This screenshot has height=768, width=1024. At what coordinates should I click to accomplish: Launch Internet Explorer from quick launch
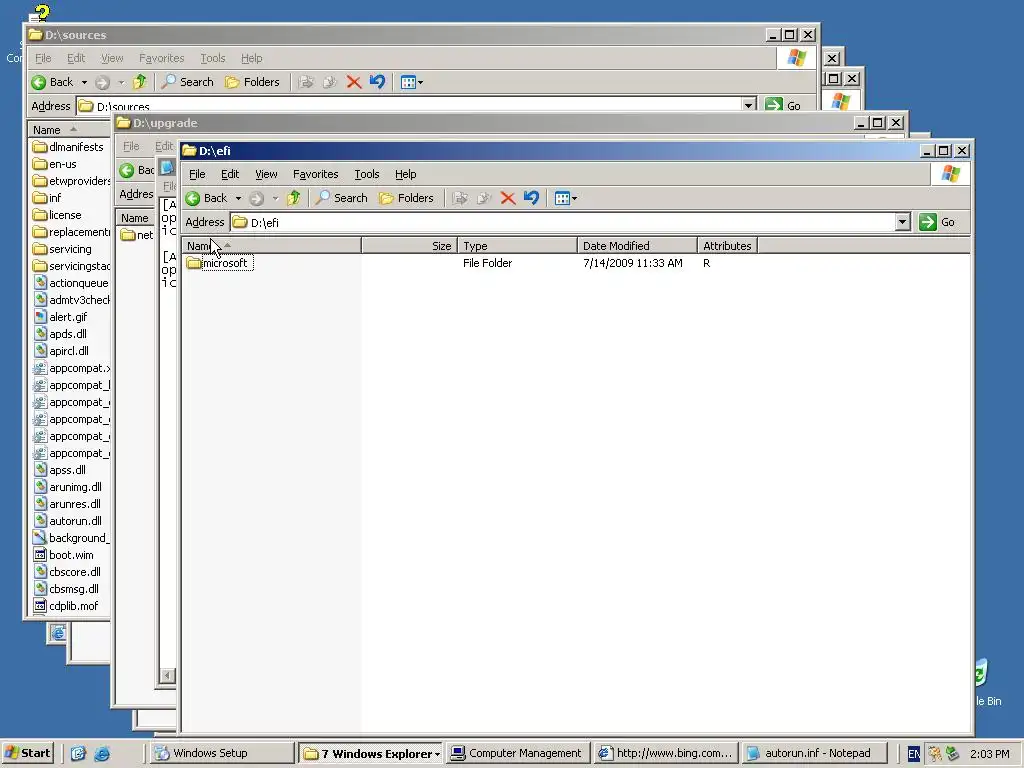[102, 754]
